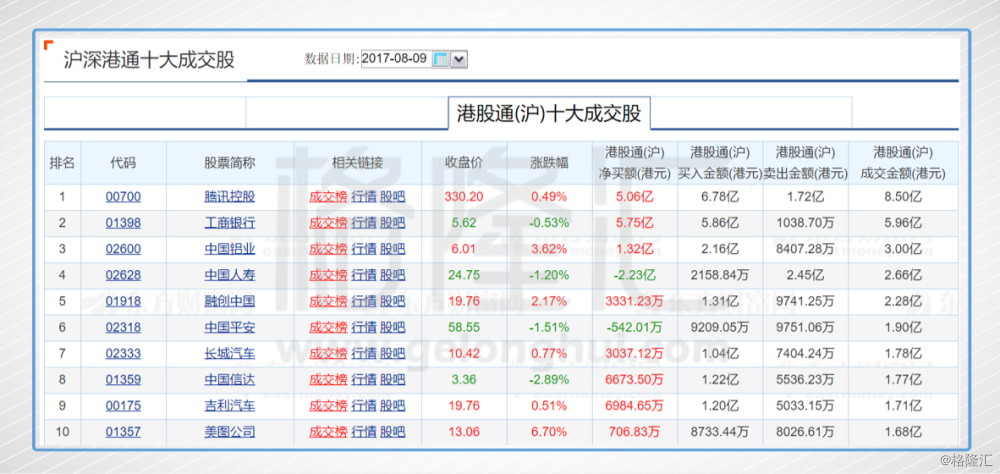Viewport: 1000px width, 474px height.
Task: Click 行情 link in 美图公司 row
Action: click(364, 433)
